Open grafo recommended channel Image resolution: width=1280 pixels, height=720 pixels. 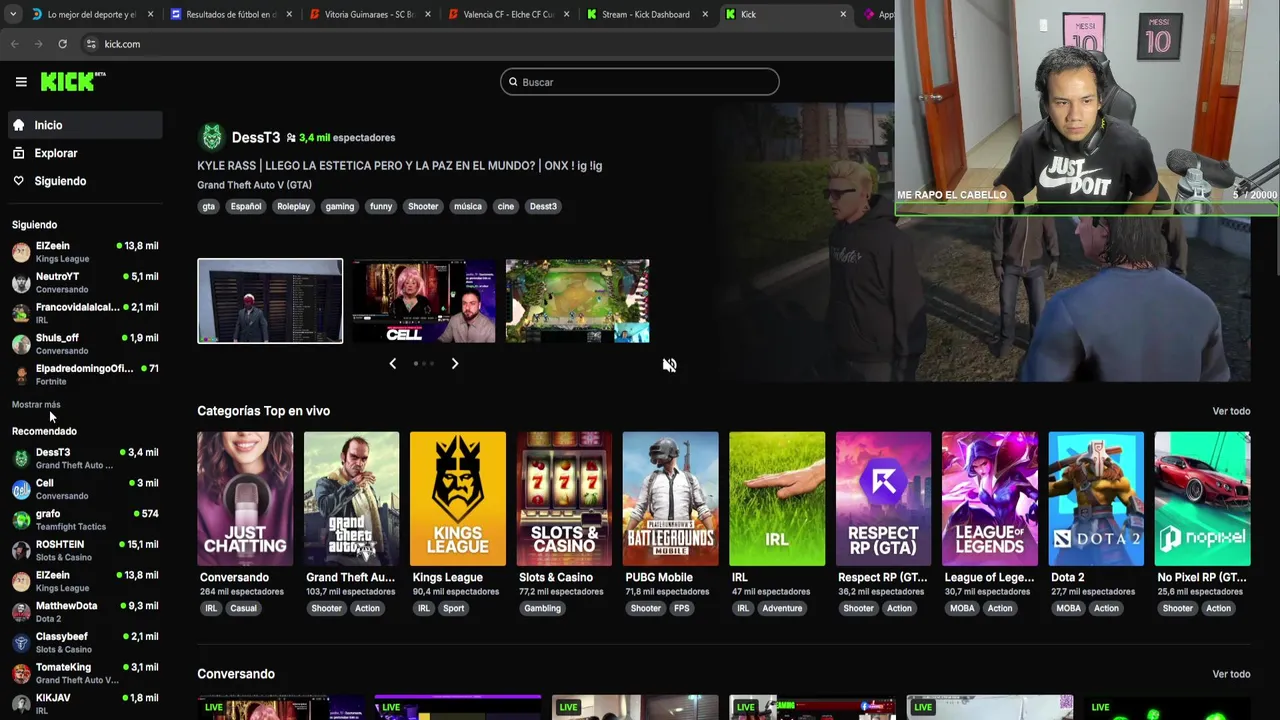85,520
